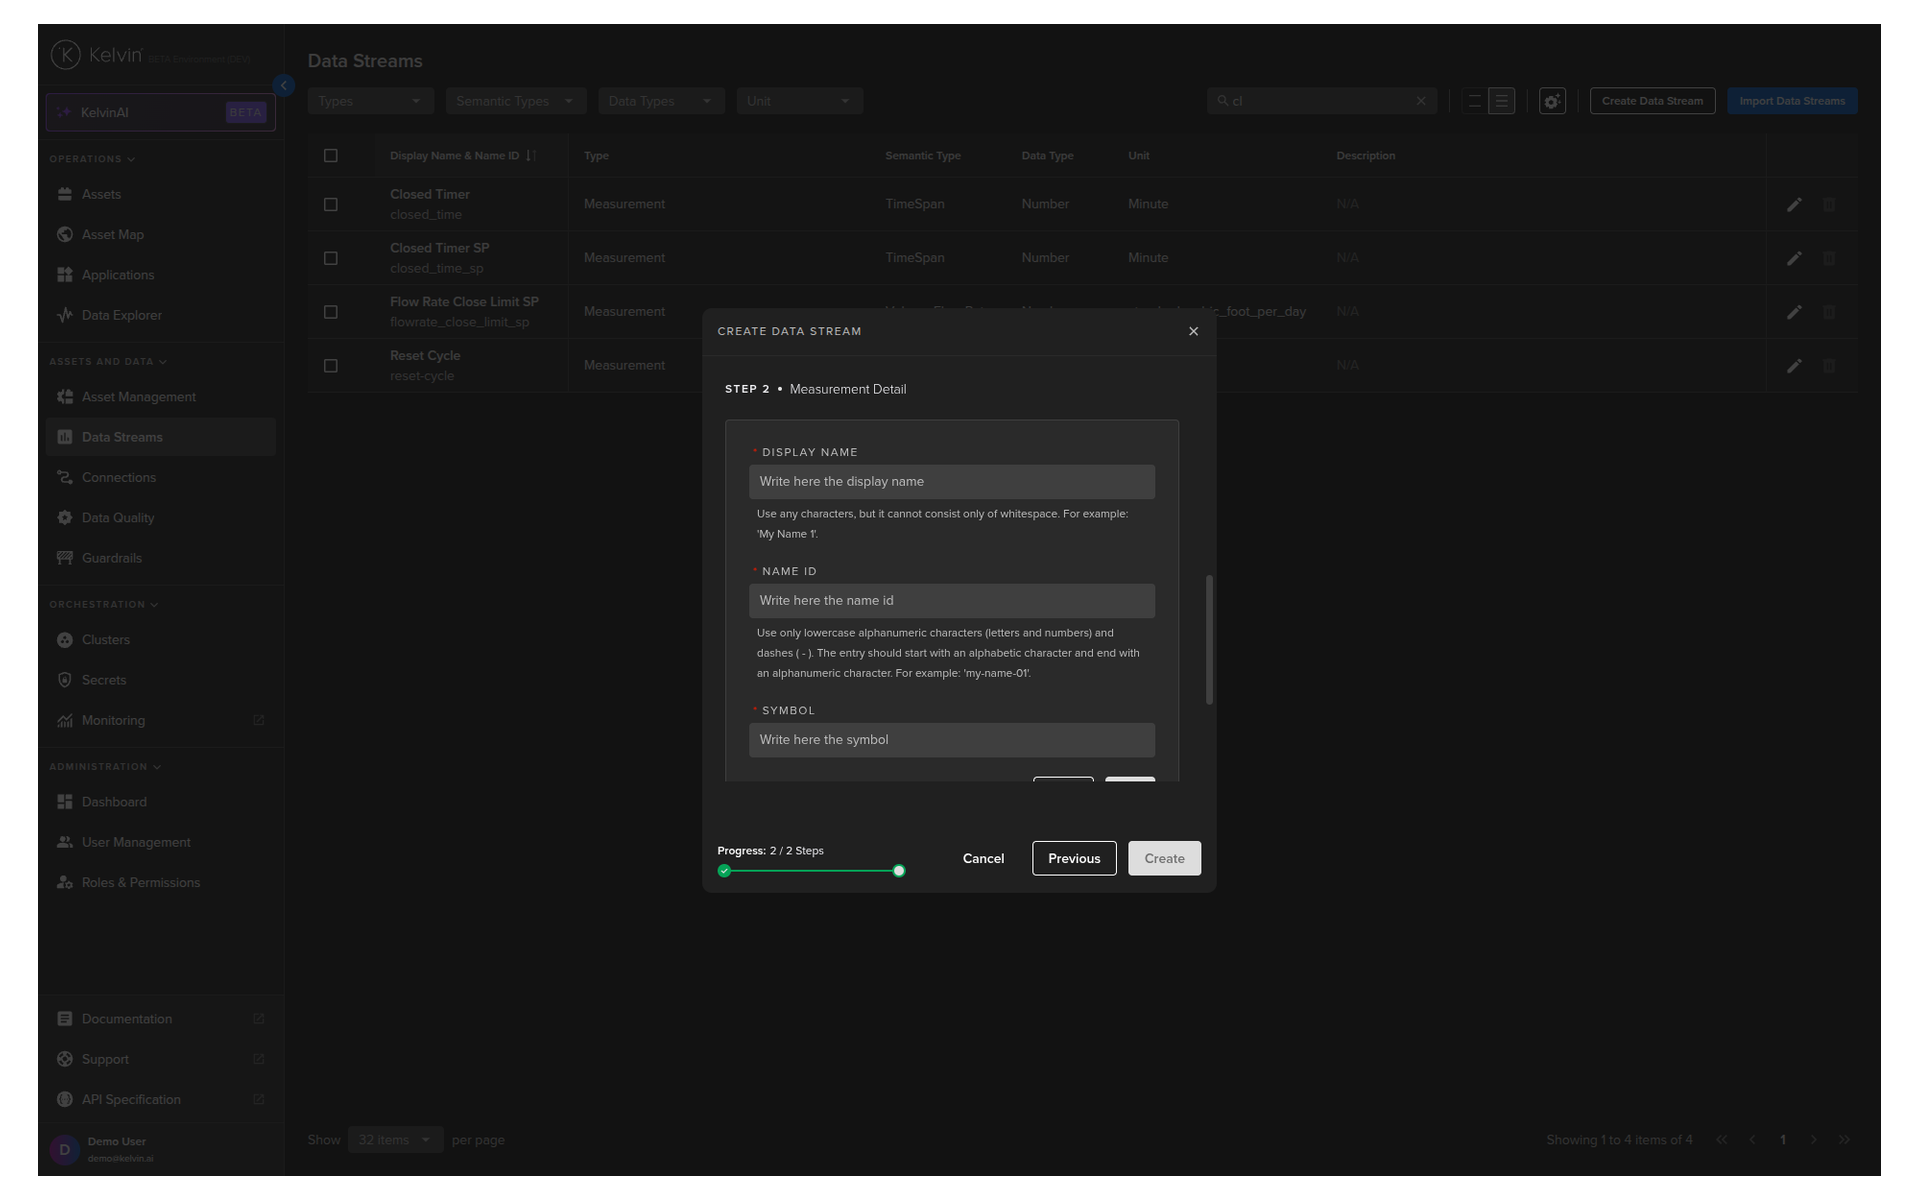This screenshot has width=1920, height=1200.
Task: Check the Closed Timer row checkbox
Action: [331, 204]
